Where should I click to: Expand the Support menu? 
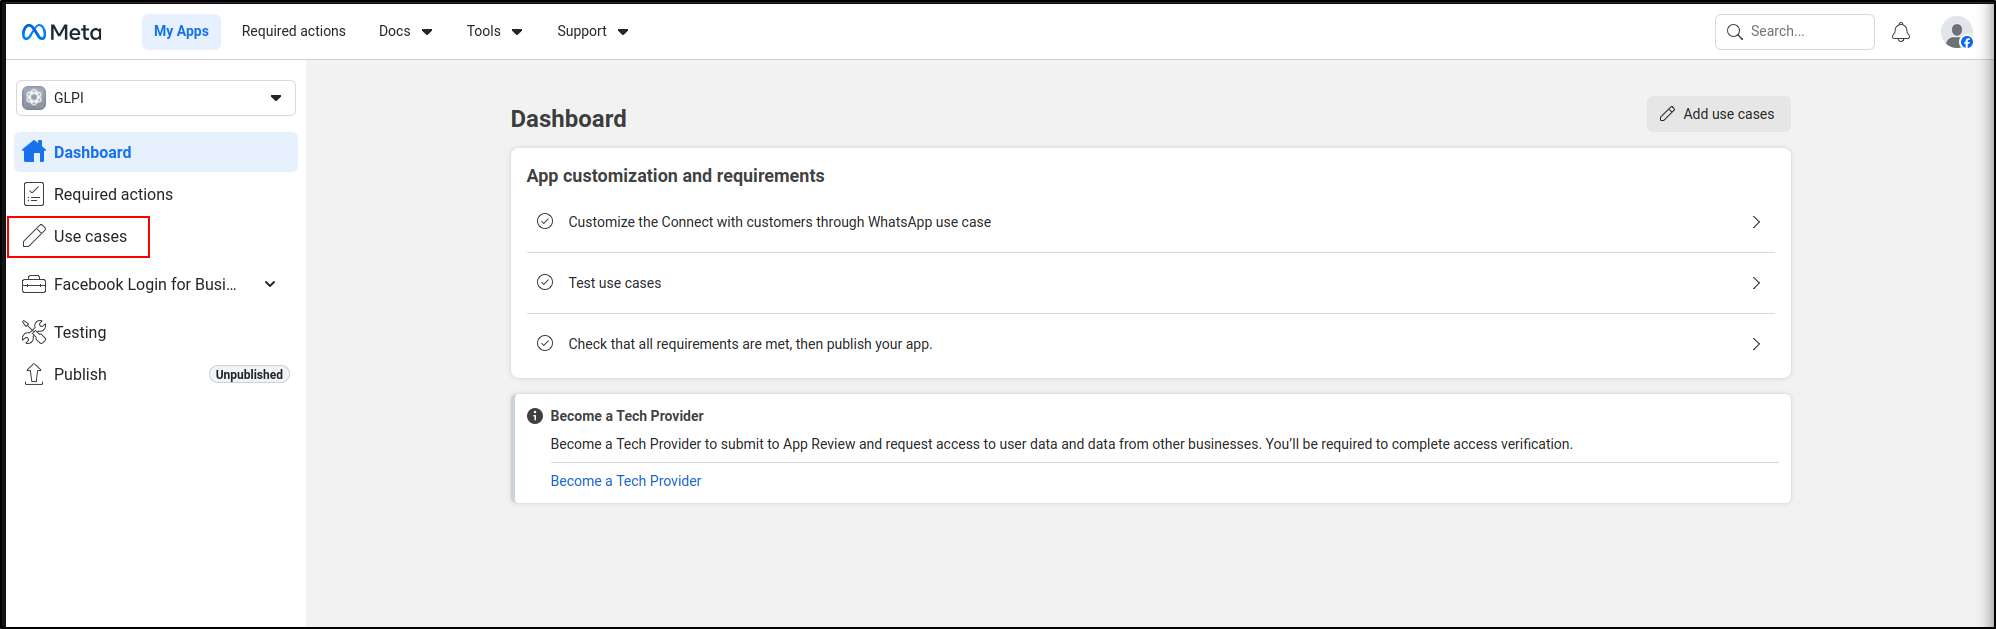point(592,32)
